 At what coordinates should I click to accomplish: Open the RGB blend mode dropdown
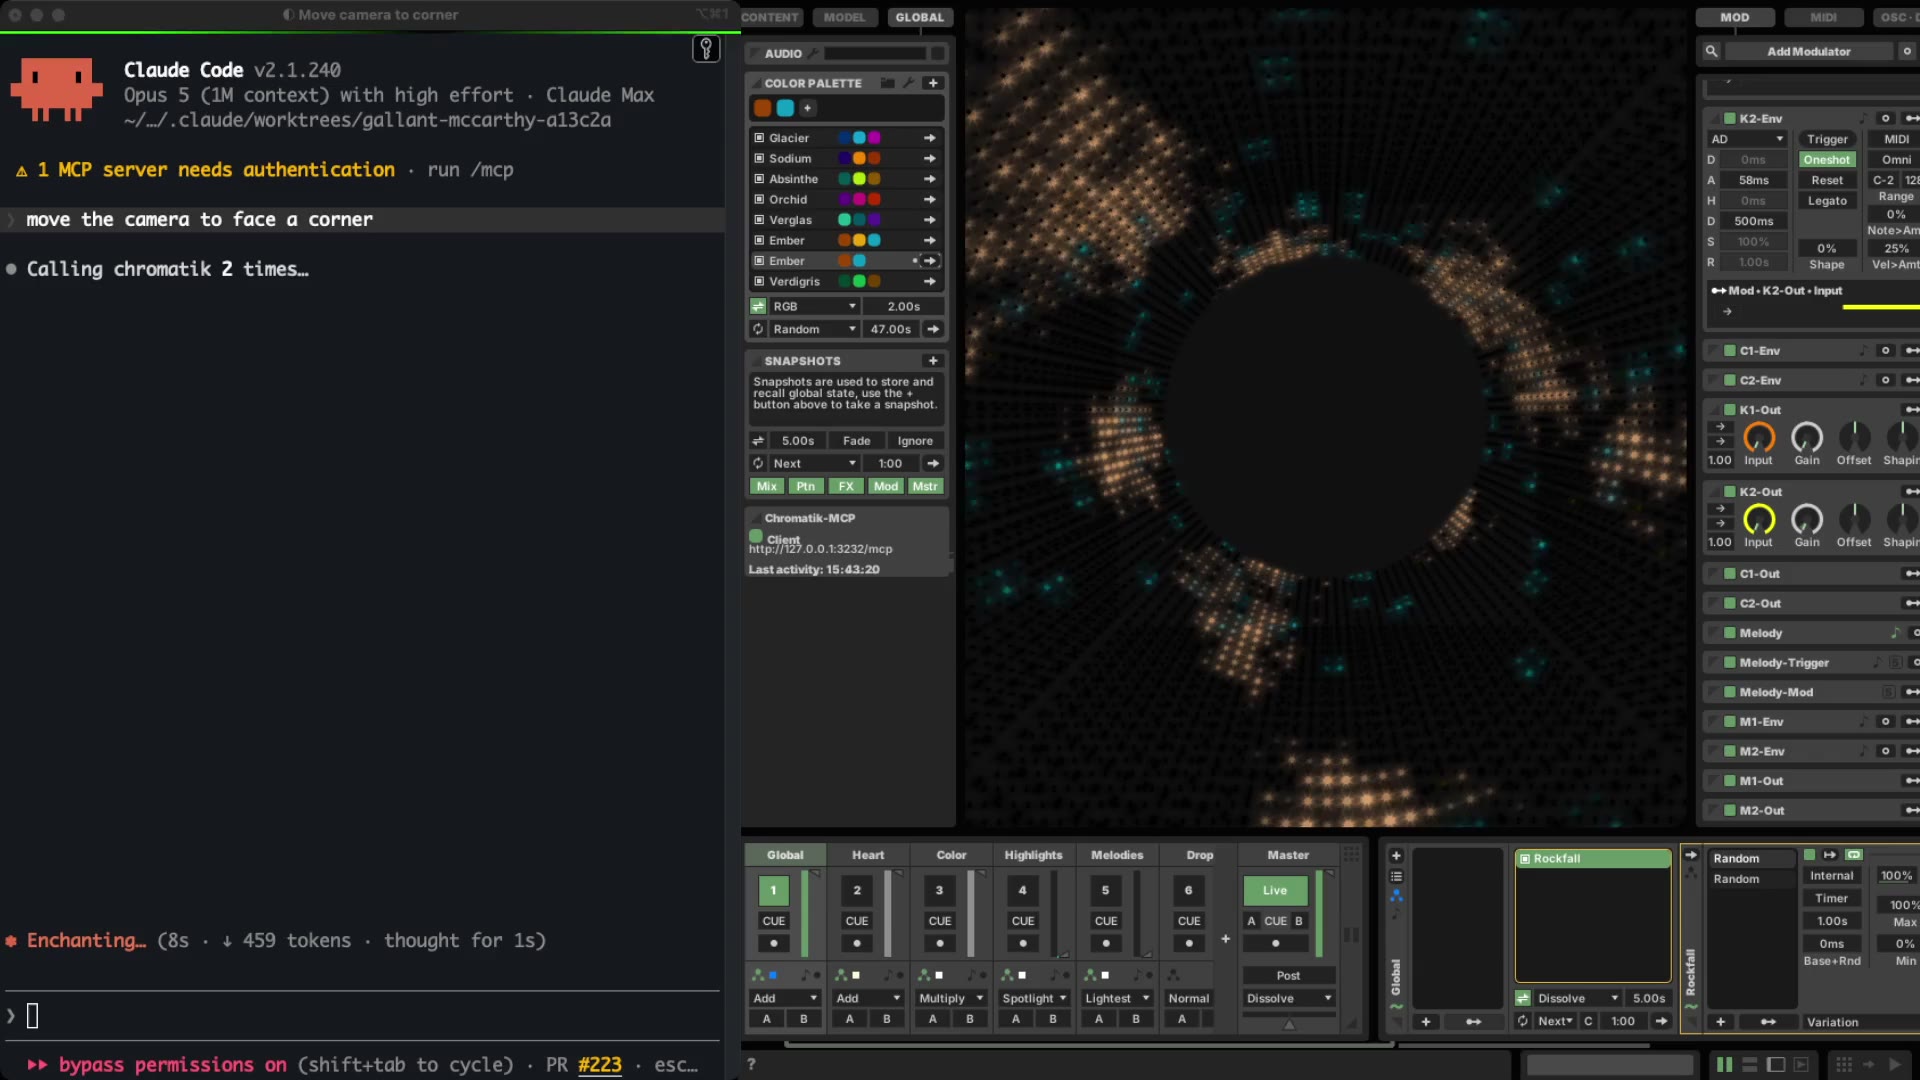tap(815, 307)
